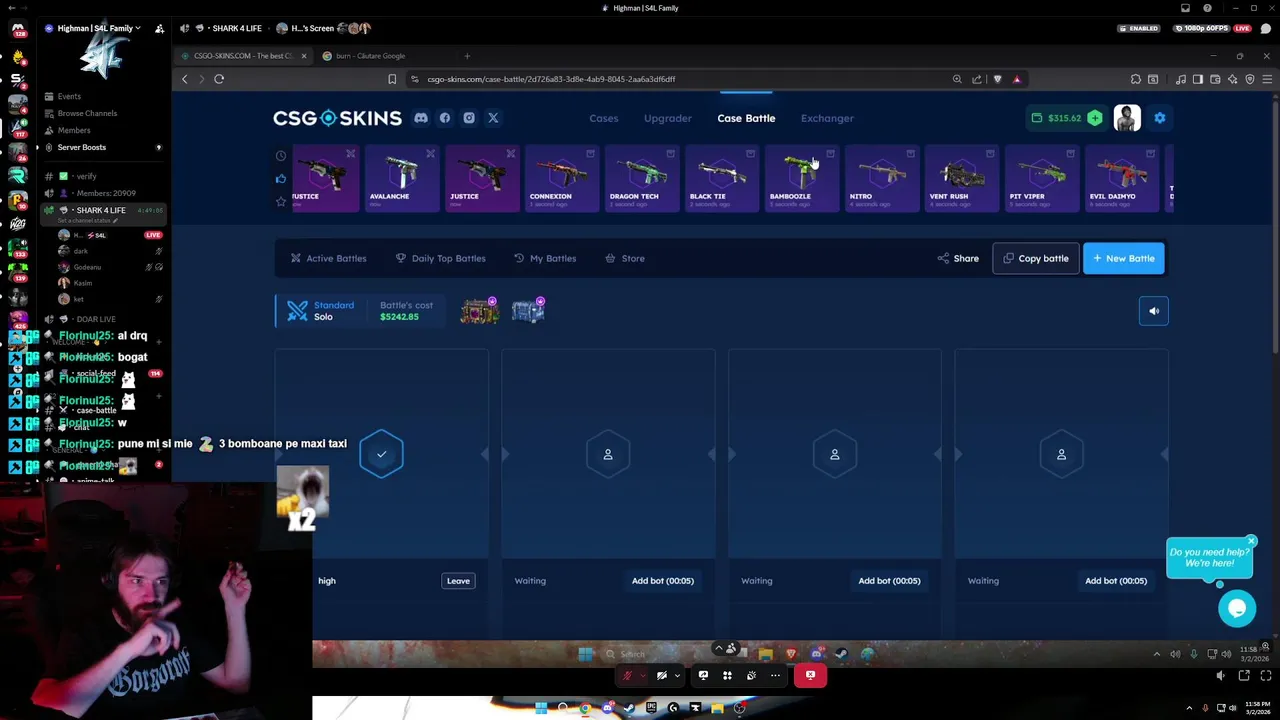
Task: Open the verify channel in Discord
Action: [x=86, y=176]
